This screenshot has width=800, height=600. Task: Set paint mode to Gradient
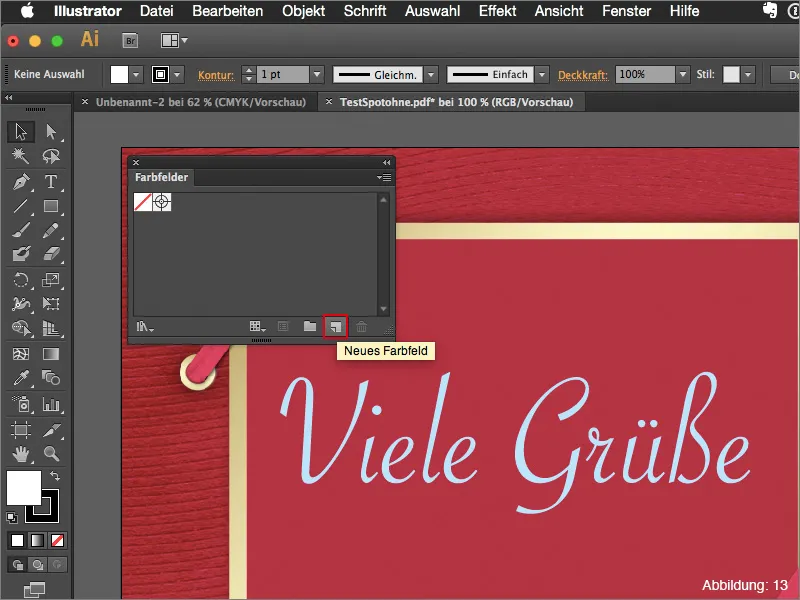[x=37, y=540]
